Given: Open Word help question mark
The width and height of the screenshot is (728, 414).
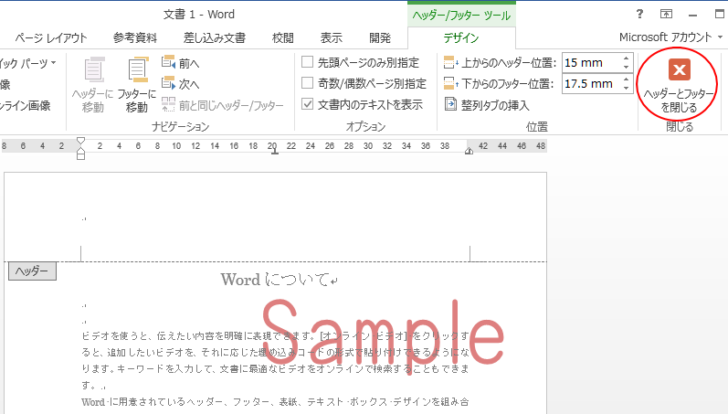Looking at the screenshot, I should [639, 14].
